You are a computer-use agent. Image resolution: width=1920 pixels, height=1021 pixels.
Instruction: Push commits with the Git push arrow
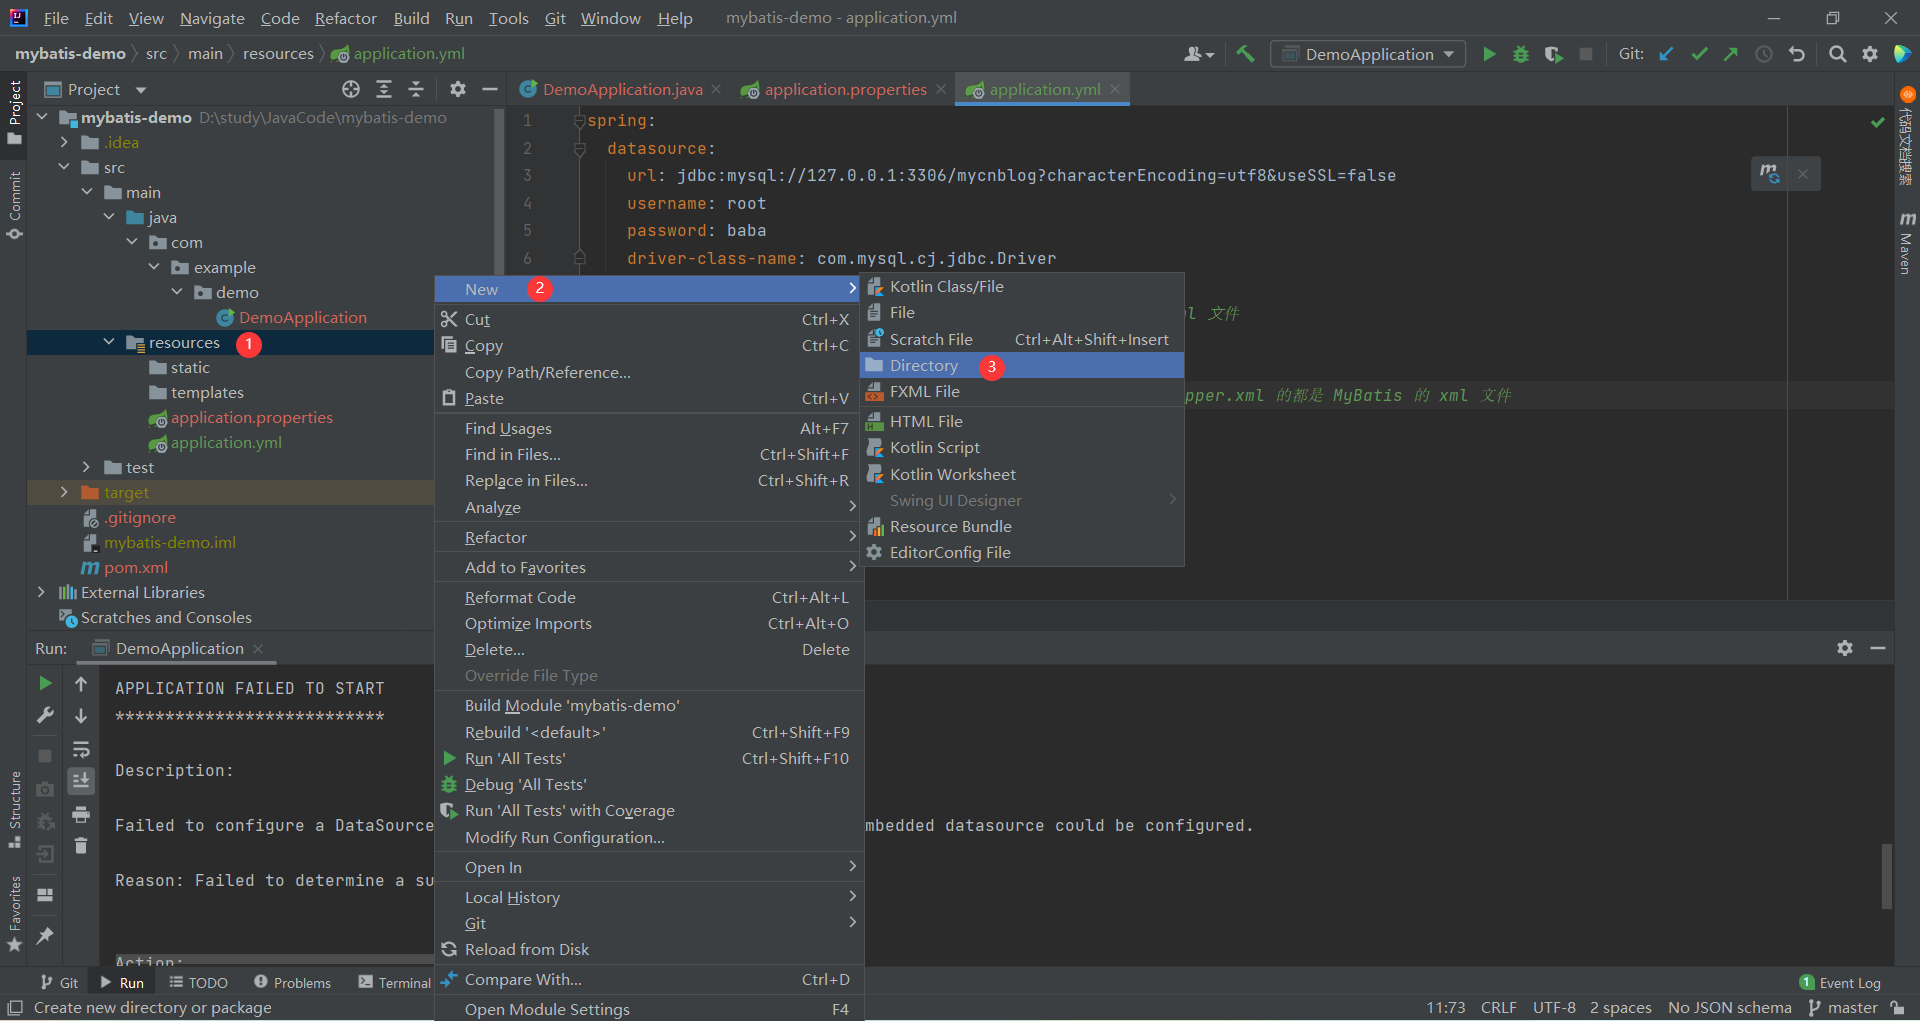tap(1731, 54)
